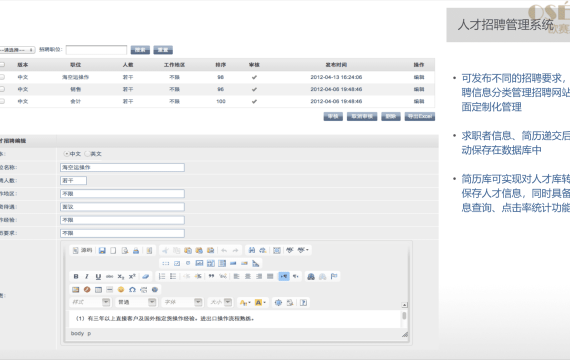Insert a form text field icon

pos(199,263)
